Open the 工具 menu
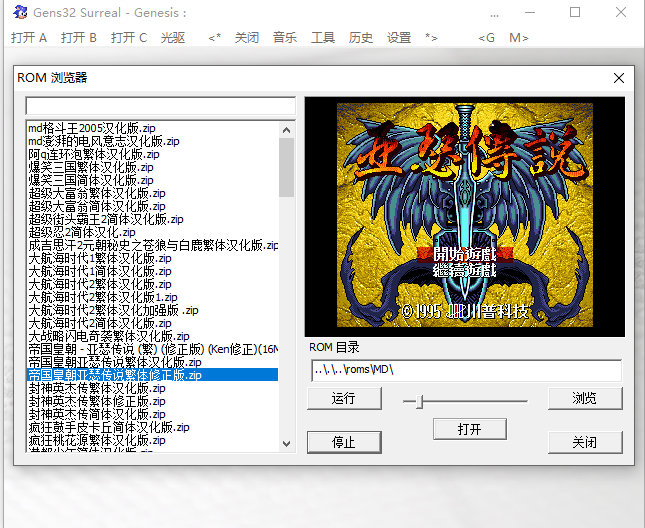The width and height of the screenshot is (645, 528). 323,38
